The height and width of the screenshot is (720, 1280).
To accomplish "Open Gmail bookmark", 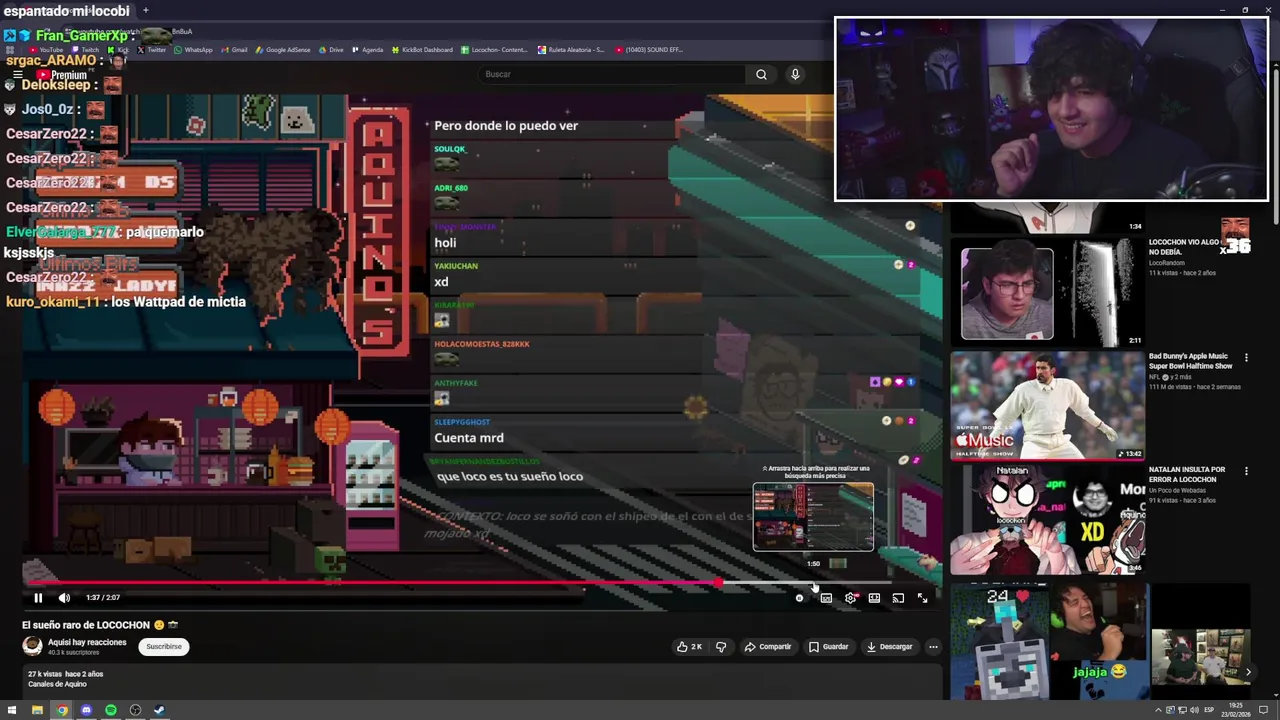I will (x=233, y=50).
